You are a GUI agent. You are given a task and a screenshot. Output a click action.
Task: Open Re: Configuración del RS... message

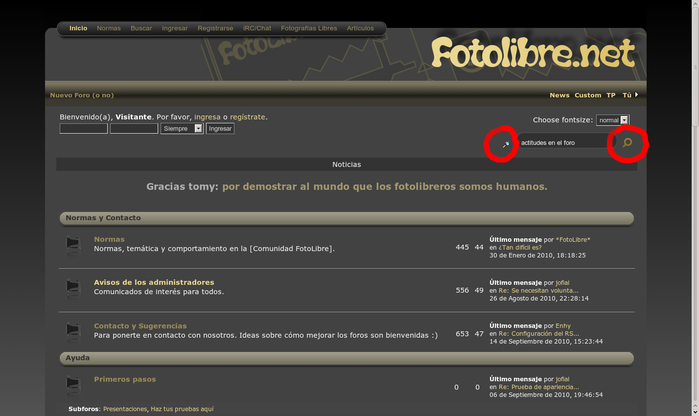539,334
